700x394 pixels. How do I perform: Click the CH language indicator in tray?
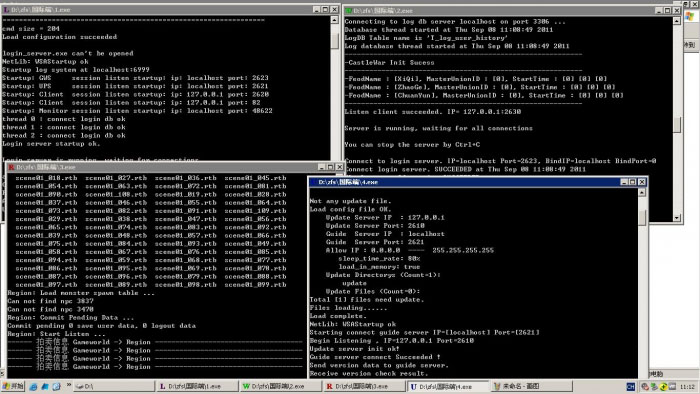click(630, 387)
